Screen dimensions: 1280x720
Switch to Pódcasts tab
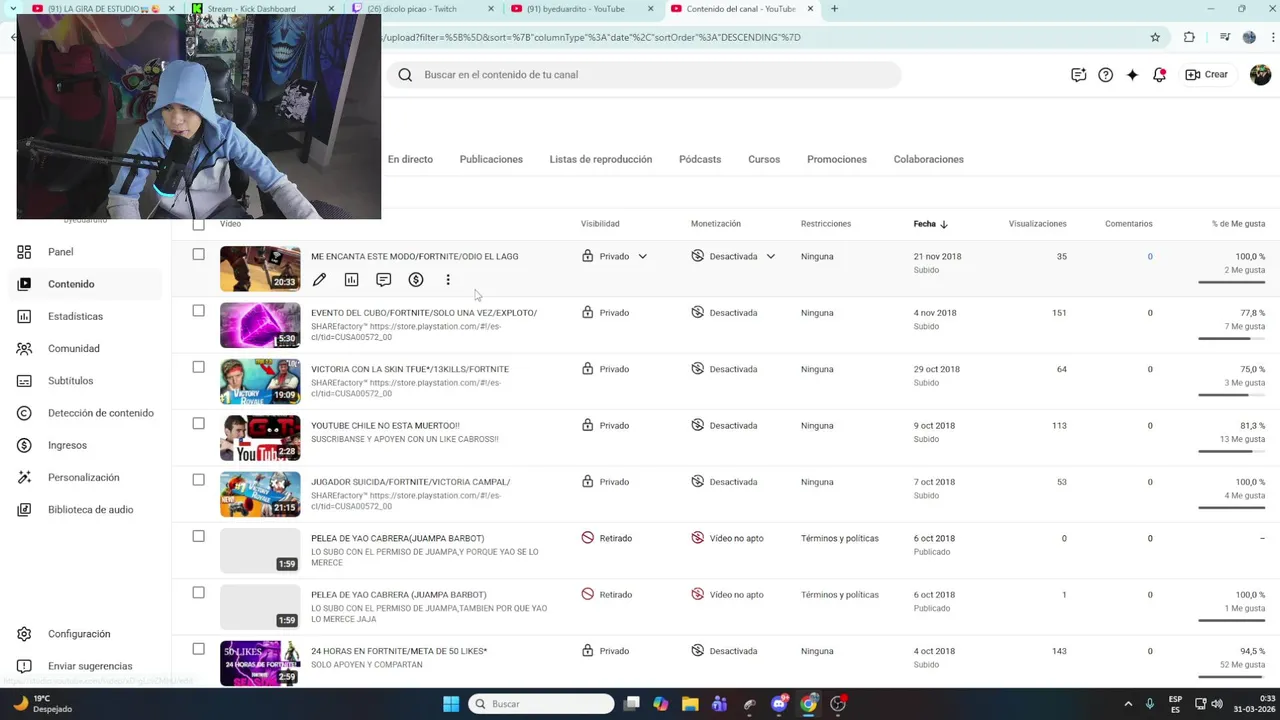click(700, 160)
